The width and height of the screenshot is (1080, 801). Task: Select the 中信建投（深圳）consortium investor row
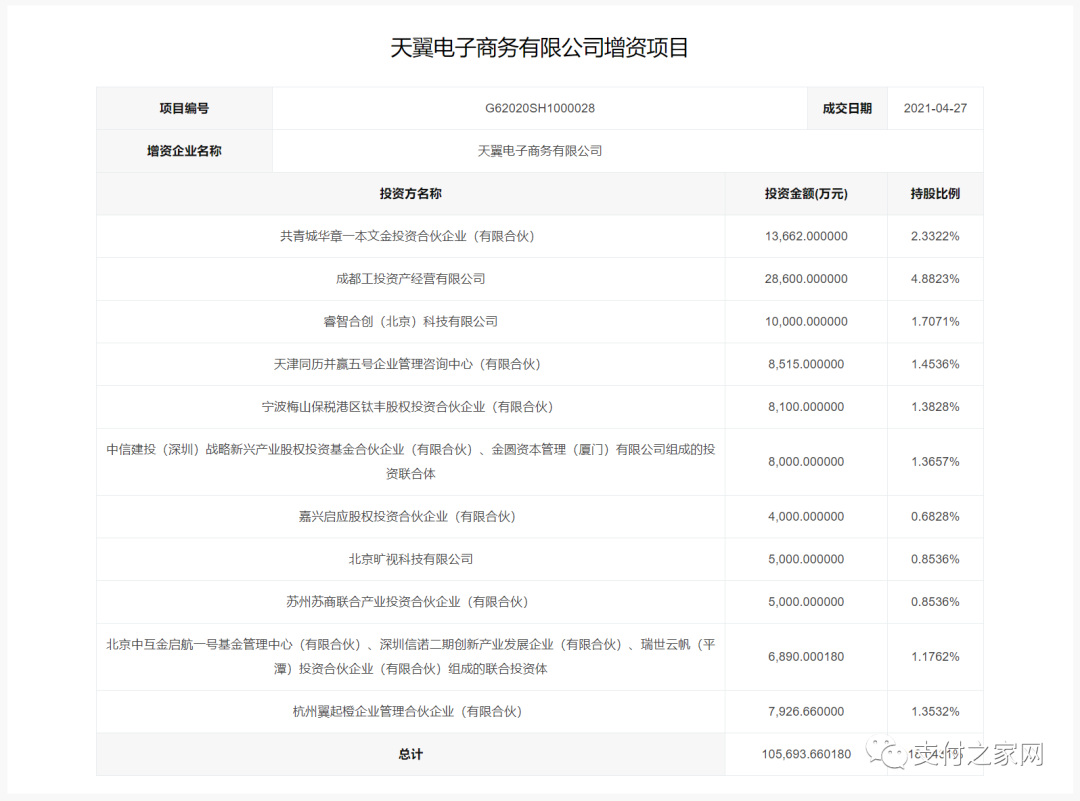[x=411, y=461]
